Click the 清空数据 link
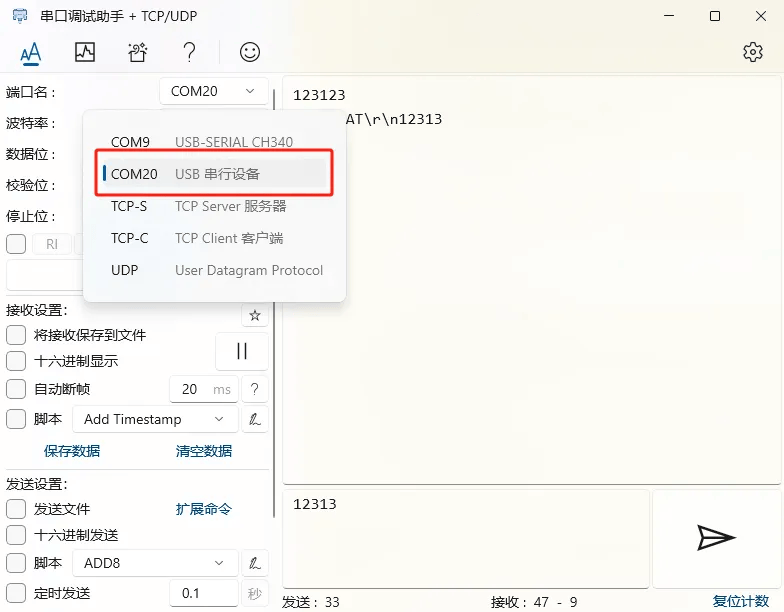This screenshot has height=612, width=784. tap(204, 451)
